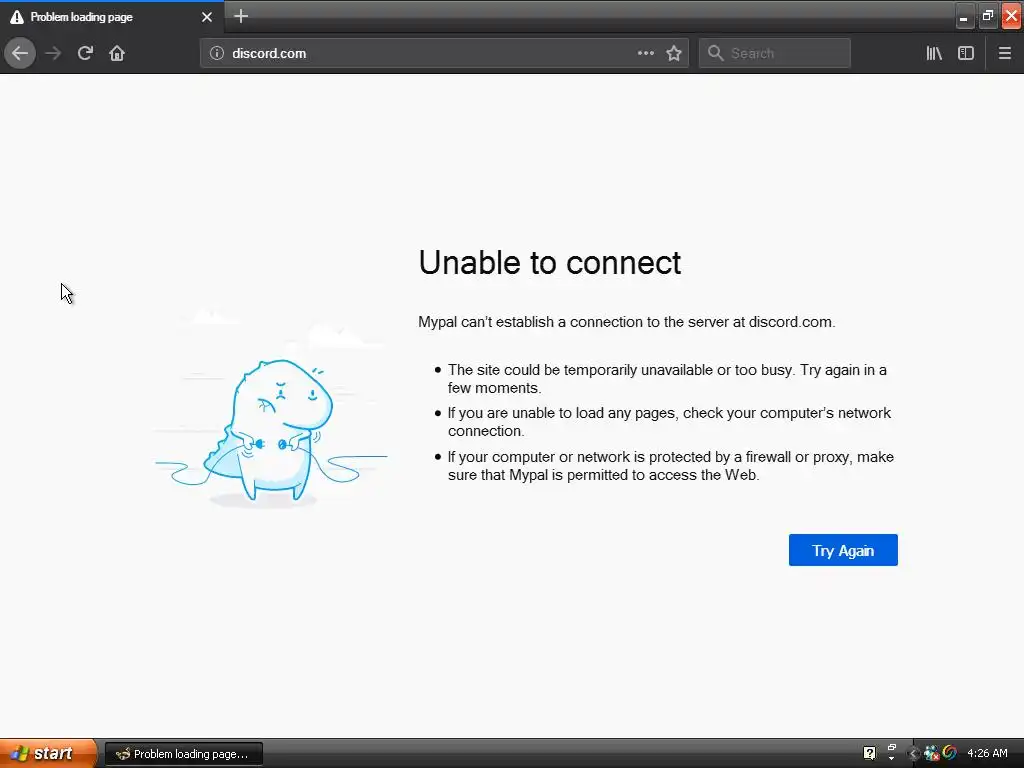Open the Windows start menu
The height and width of the screenshot is (768, 1024).
pyautogui.click(x=48, y=753)
